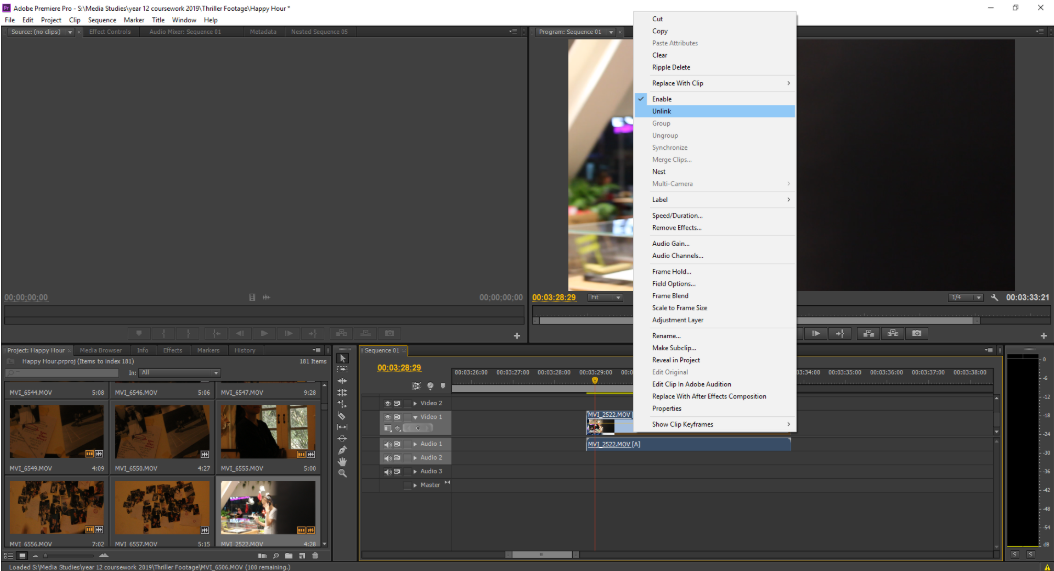Viewport: 1054px width, 571px height.
Task: Expand the Video 2 track
Action: [415, 404]
